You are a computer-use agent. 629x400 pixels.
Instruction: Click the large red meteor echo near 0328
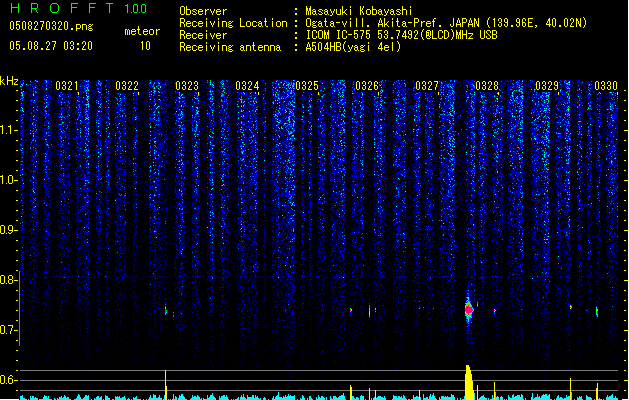(x=469, y=310)
